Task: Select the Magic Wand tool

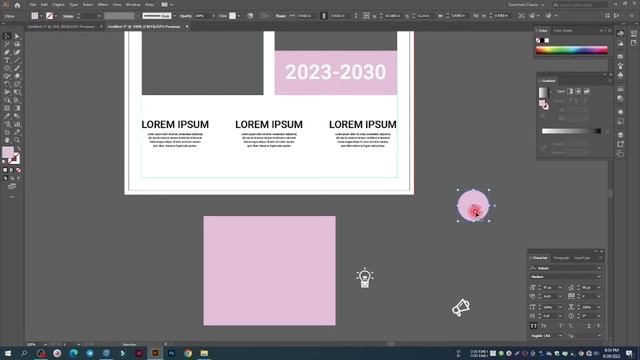Action: coord(7,44)
